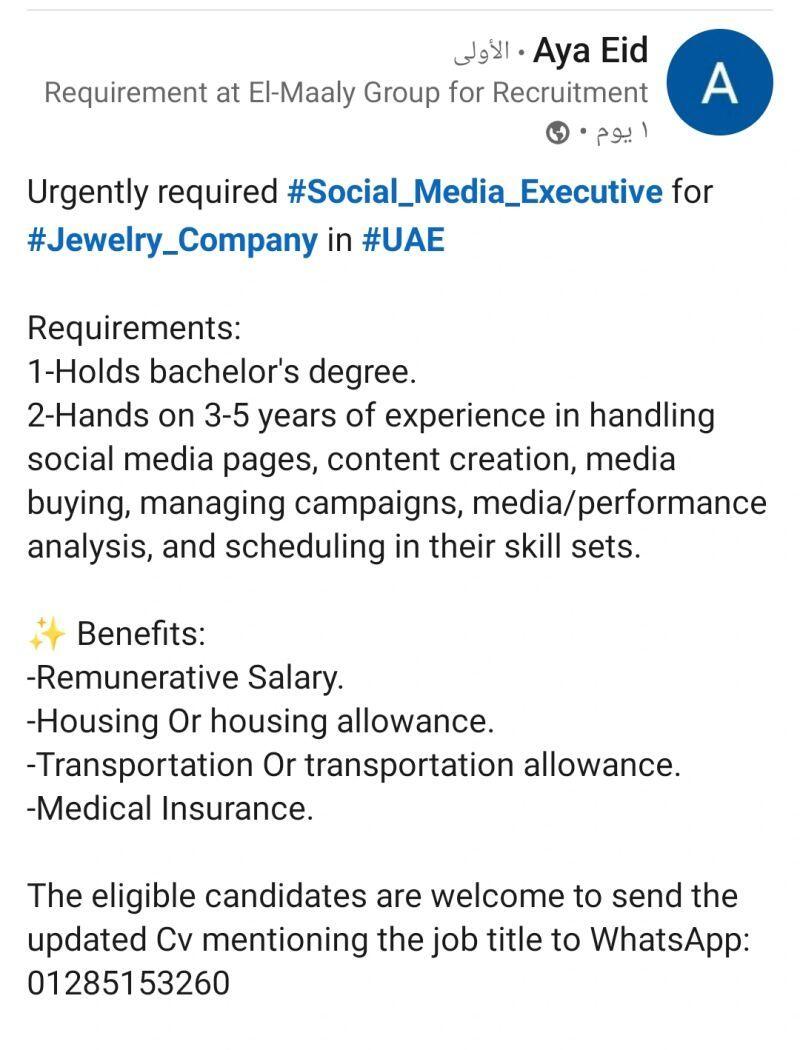
Task: Select the Medical Insurance benefit line
Action: [170, 808]
